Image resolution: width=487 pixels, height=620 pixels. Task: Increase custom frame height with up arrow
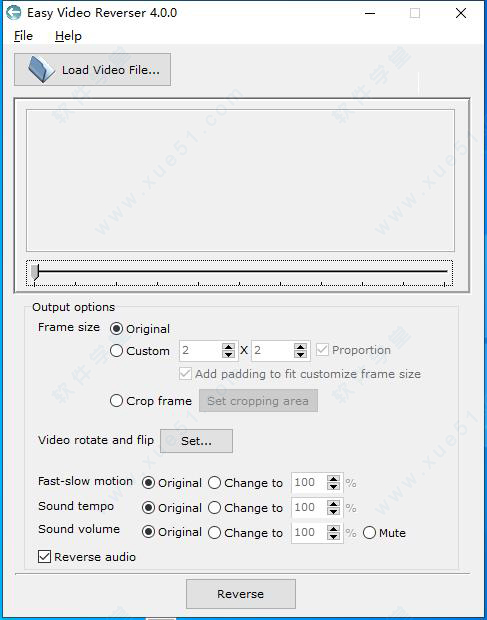[300, 347]
